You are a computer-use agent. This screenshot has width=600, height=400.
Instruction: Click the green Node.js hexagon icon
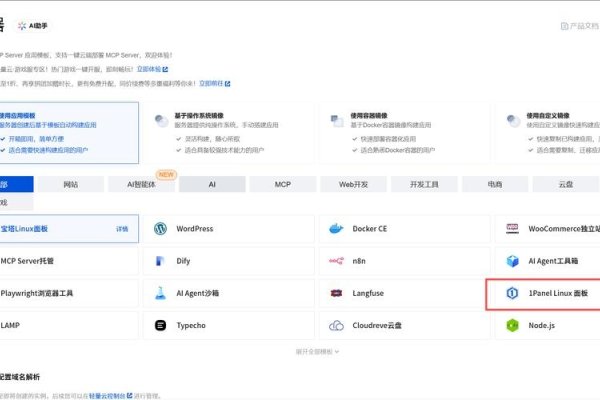512,325
